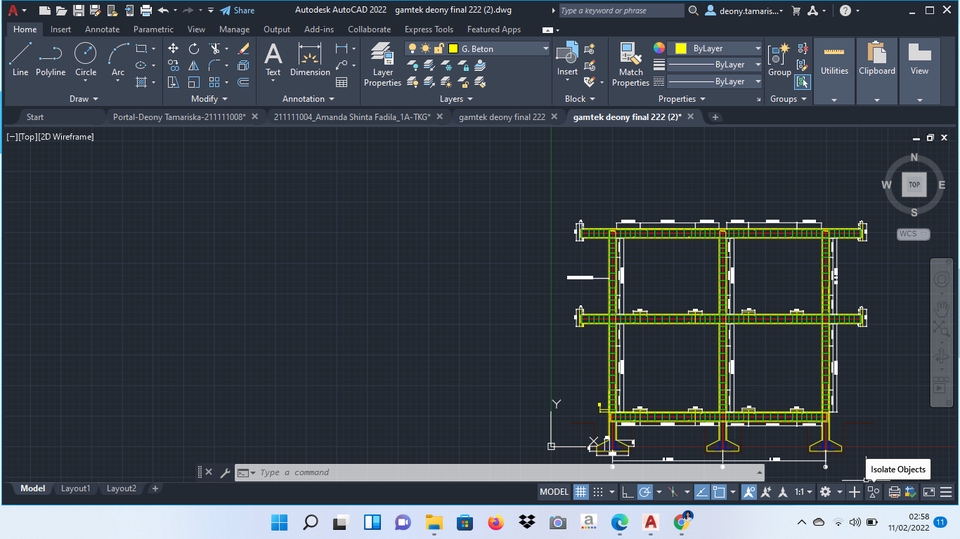Image resolution: width=960 pixels, height=539 pixels.
Task: Toggle annotation visibility in status bar
Action: [x=748, y=492]
